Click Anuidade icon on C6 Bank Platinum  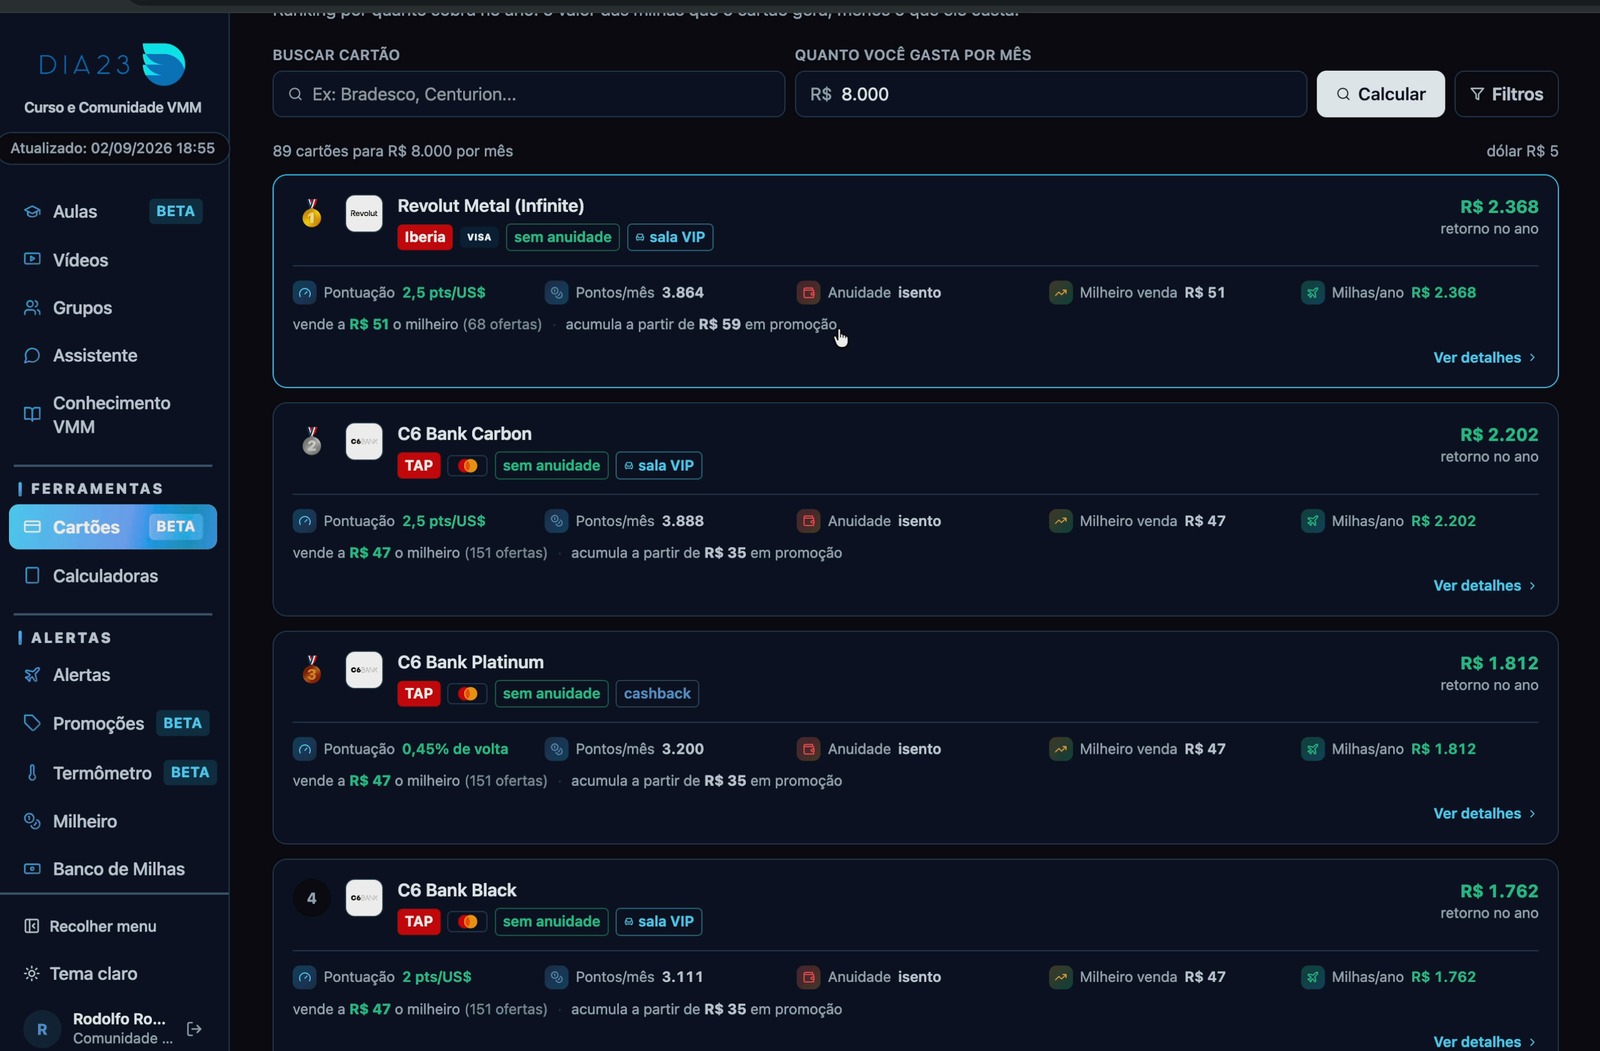point(808,749)
